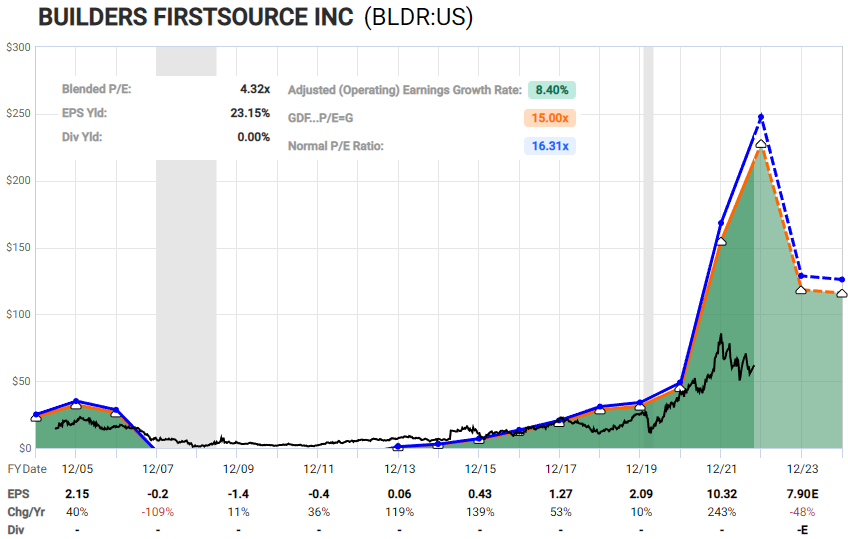Click the blue peak data point near $250
This screenshot has height=539, width=848.
click(761, 117)
